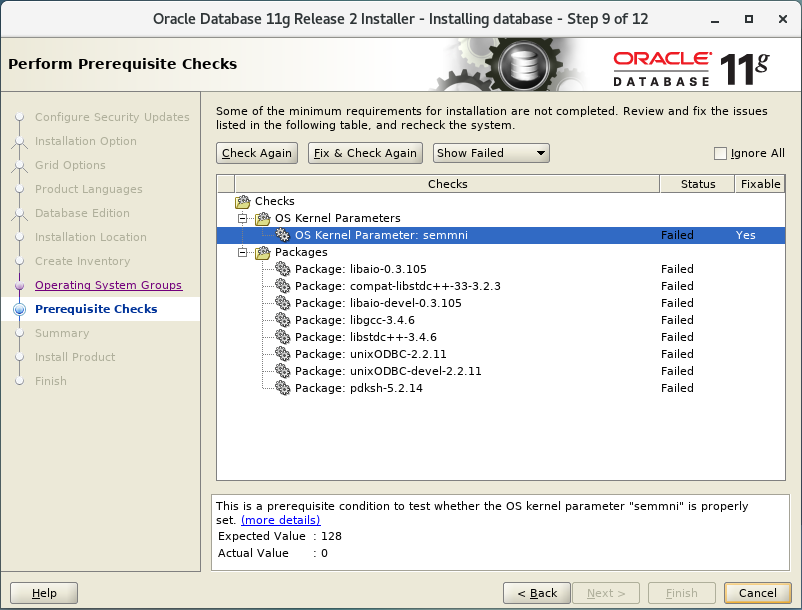The width and height of the screenshot is (802, 610).
Task: Click the gear icon for libaio-0.3.105 package
Action: click(x=282, y=269)
